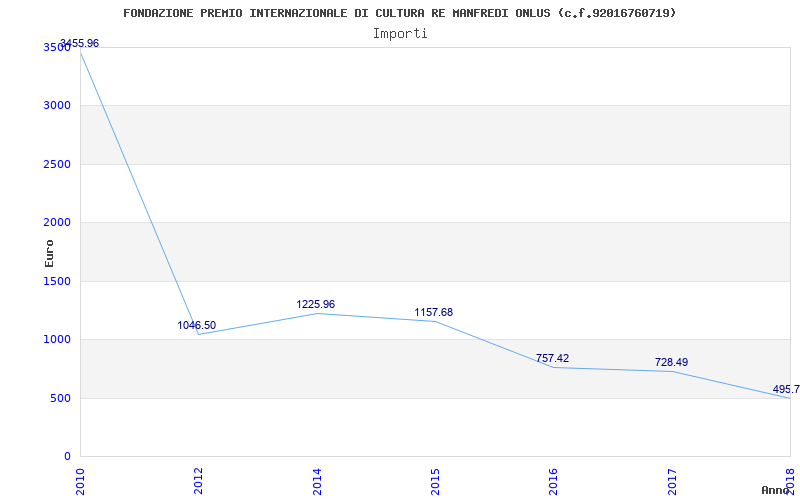Viewport: 800px width, 500px height.
Task: Select data label 728.49
Action: click(x=671, y=363)
